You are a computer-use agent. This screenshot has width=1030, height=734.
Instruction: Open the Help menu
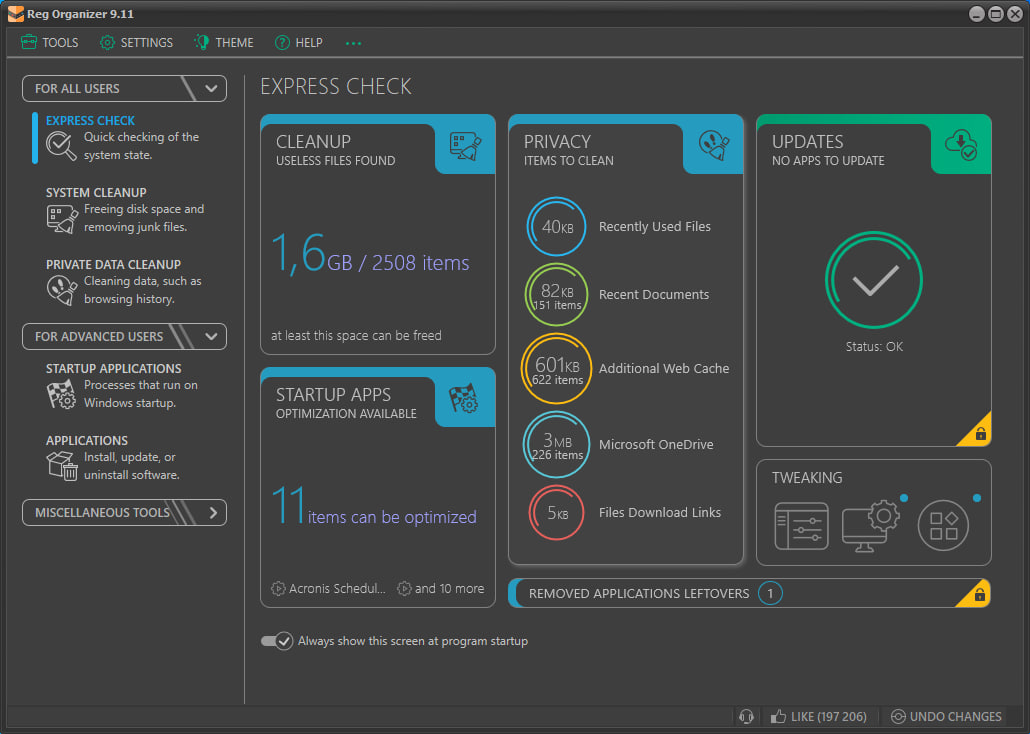[298, 43]
